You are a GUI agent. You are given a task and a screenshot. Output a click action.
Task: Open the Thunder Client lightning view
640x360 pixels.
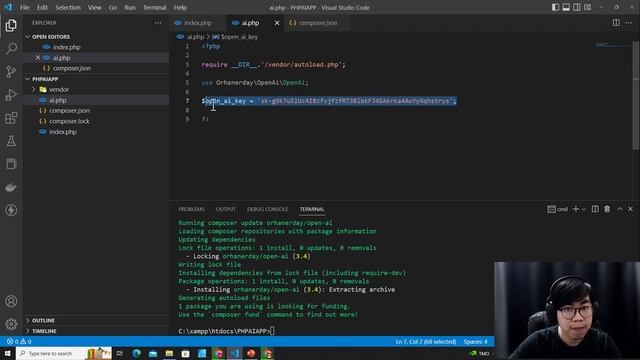(11, 210)
